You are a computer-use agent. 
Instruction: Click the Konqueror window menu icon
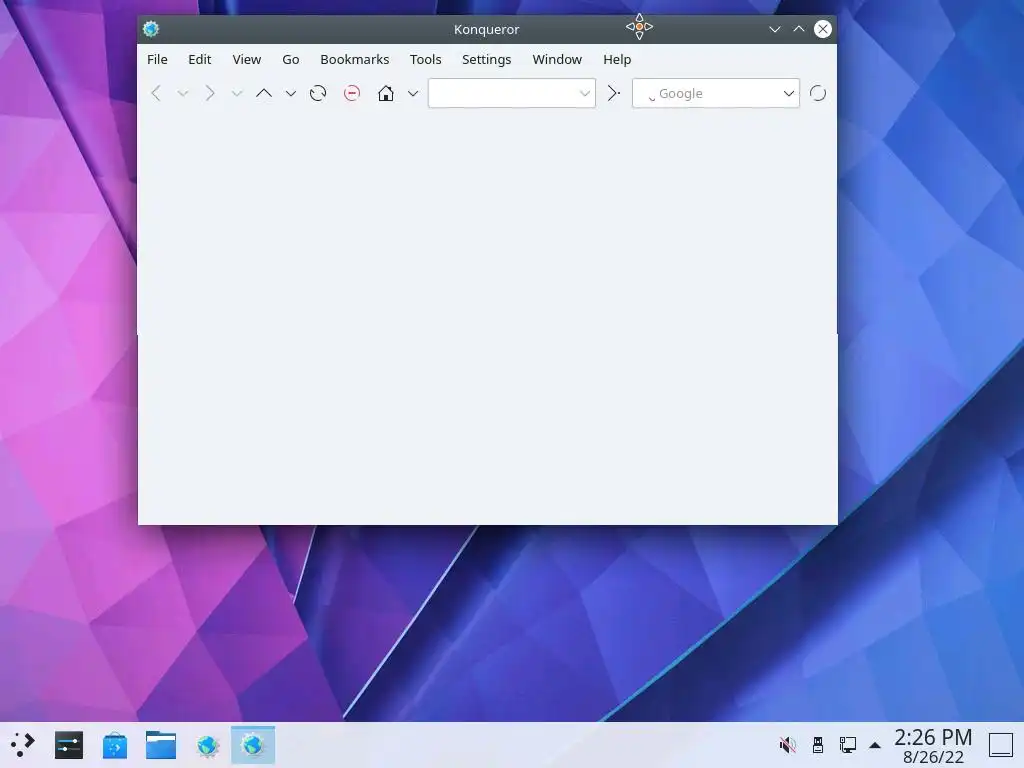pos(151,29)
